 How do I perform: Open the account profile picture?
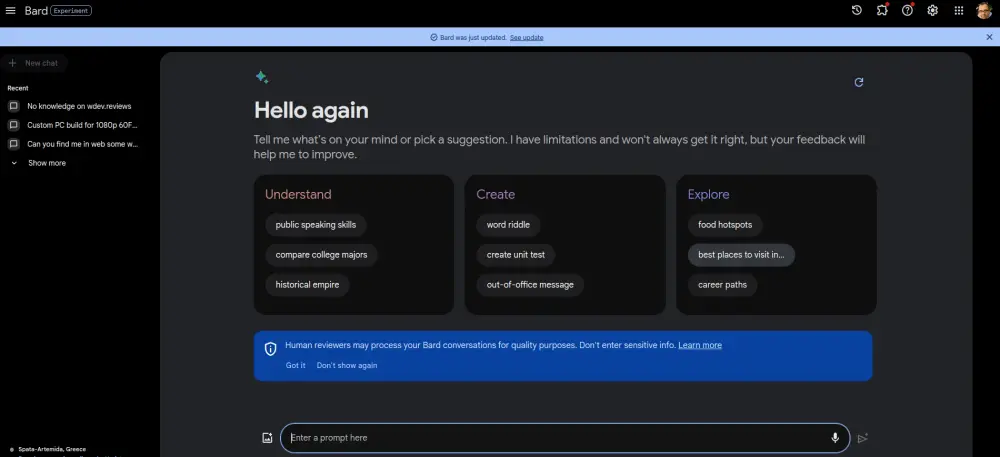pos(984,10)
